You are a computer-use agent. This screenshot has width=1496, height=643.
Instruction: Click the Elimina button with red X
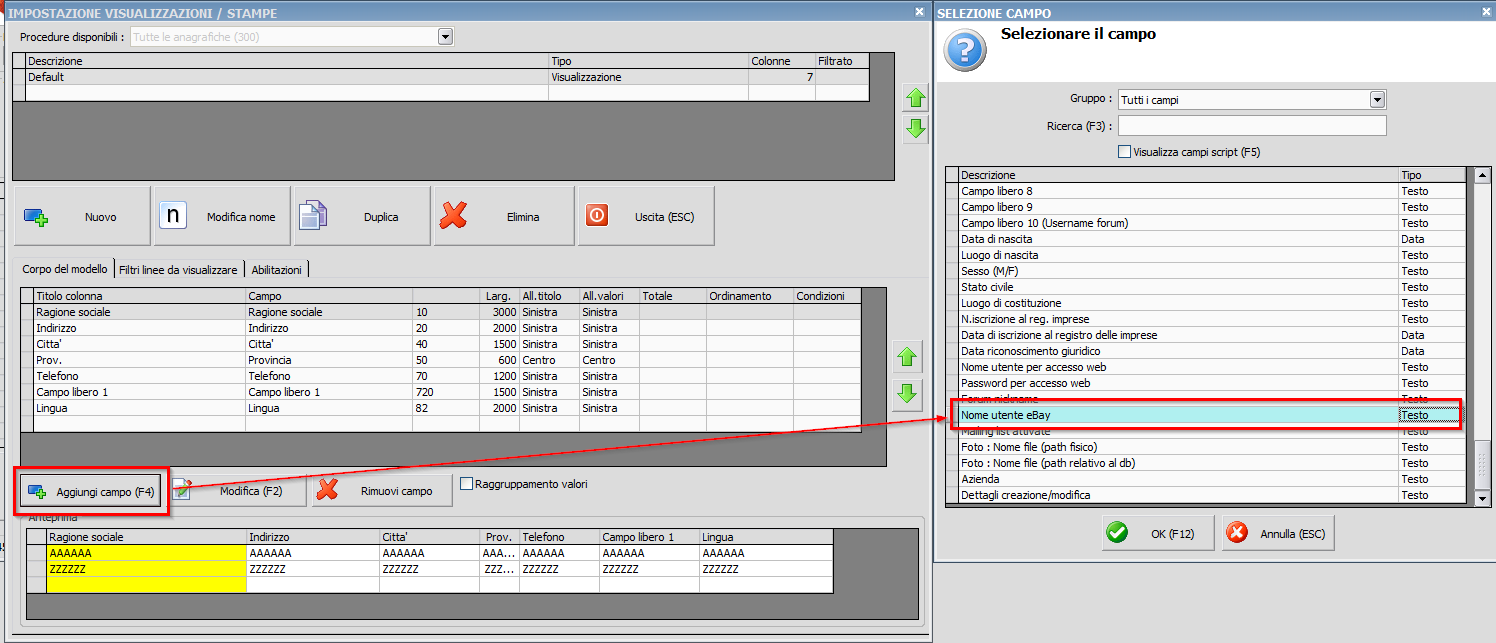504,216
